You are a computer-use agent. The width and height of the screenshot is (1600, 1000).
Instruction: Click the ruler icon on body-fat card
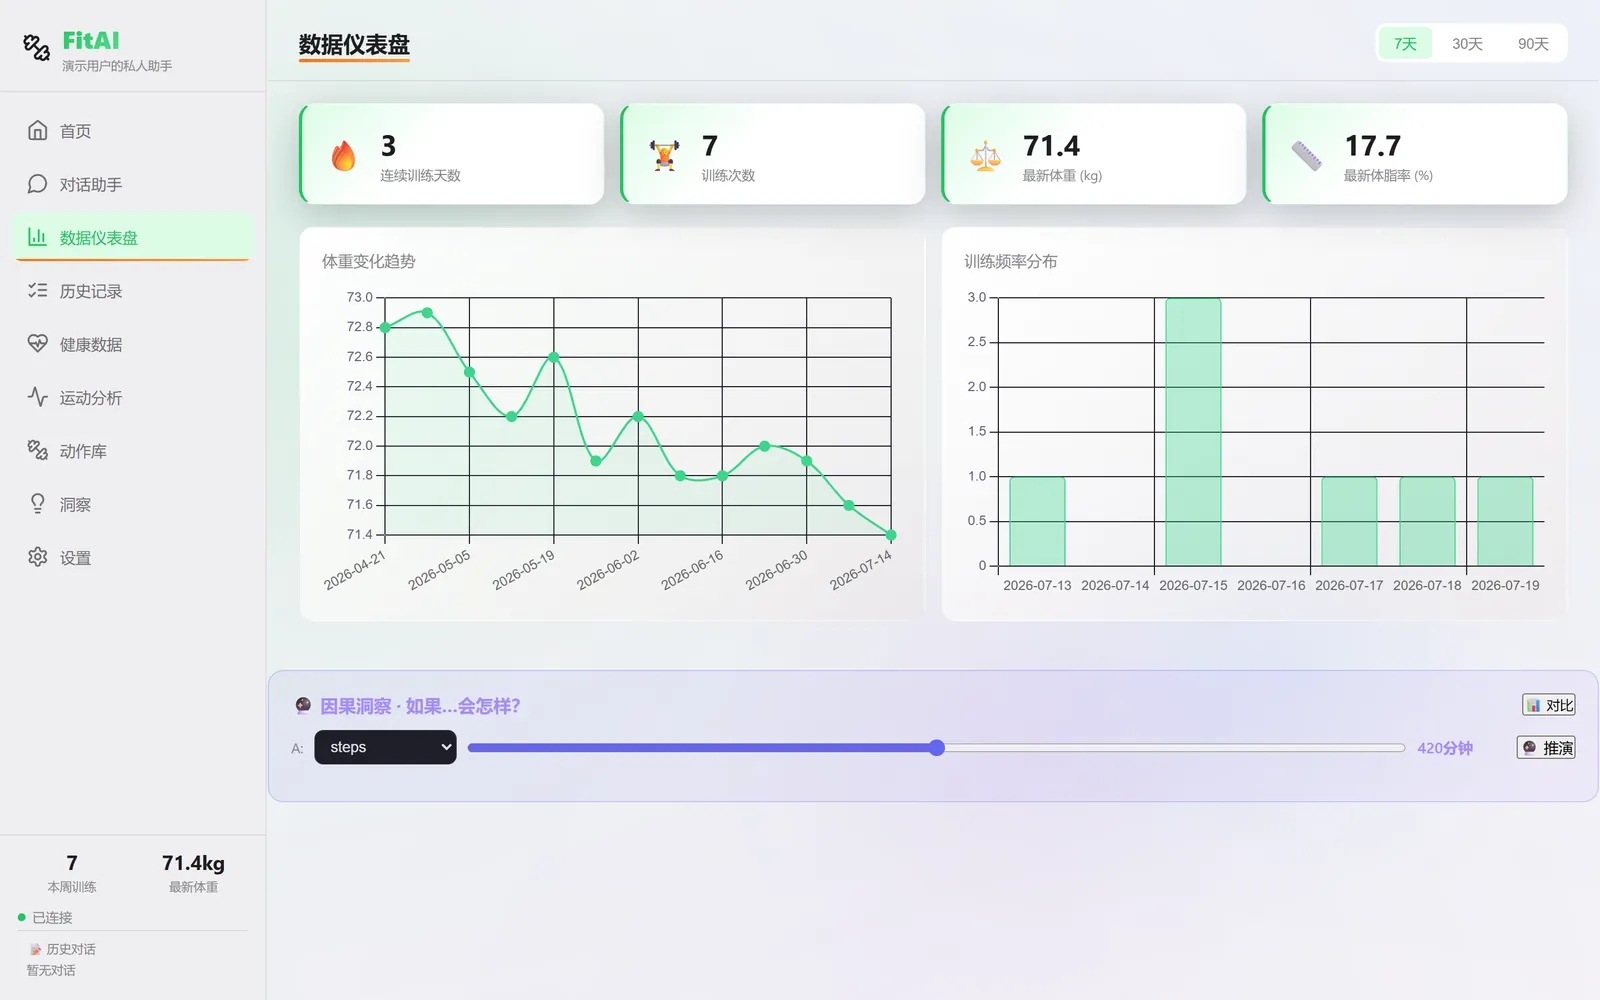click(1306, 155)
